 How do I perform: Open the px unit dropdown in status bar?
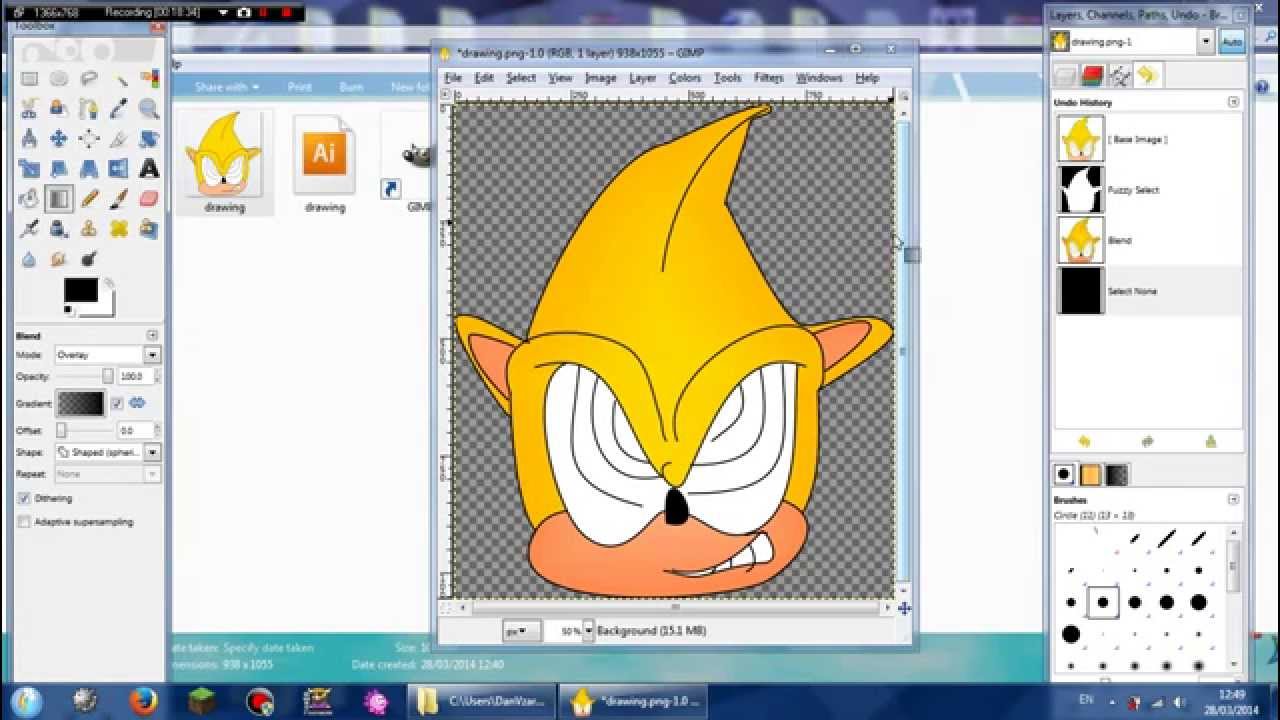click(522, 631)
